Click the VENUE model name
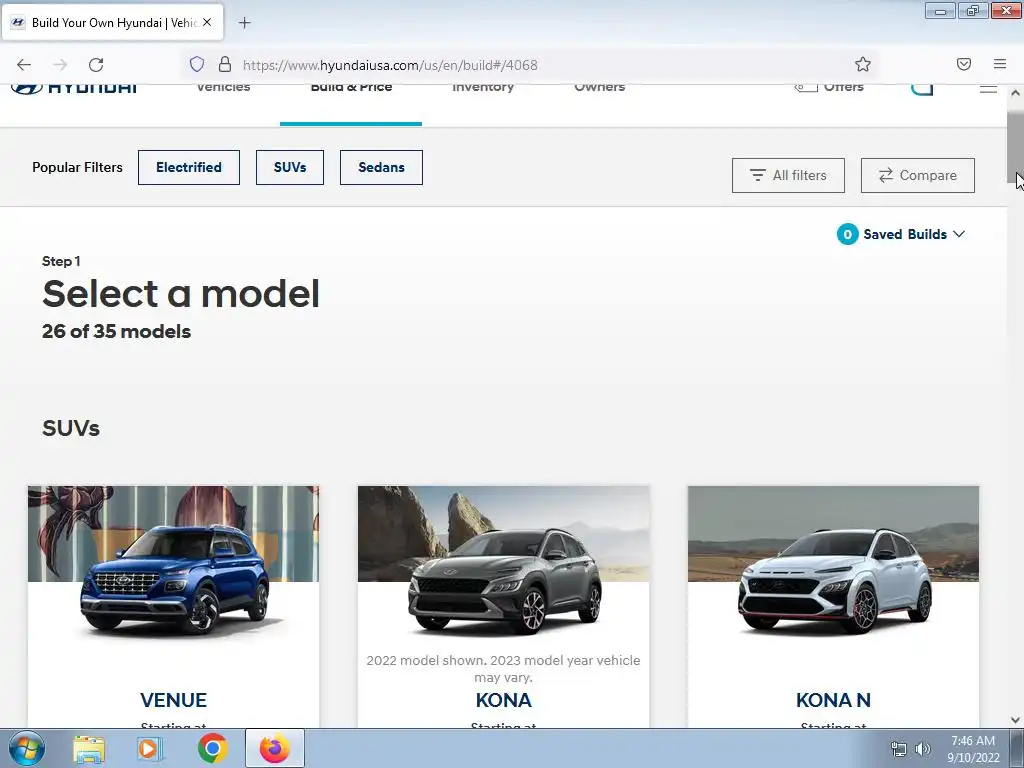Image resolution: width=1024 pixels, height=768 pixels. tap(174, 700)
